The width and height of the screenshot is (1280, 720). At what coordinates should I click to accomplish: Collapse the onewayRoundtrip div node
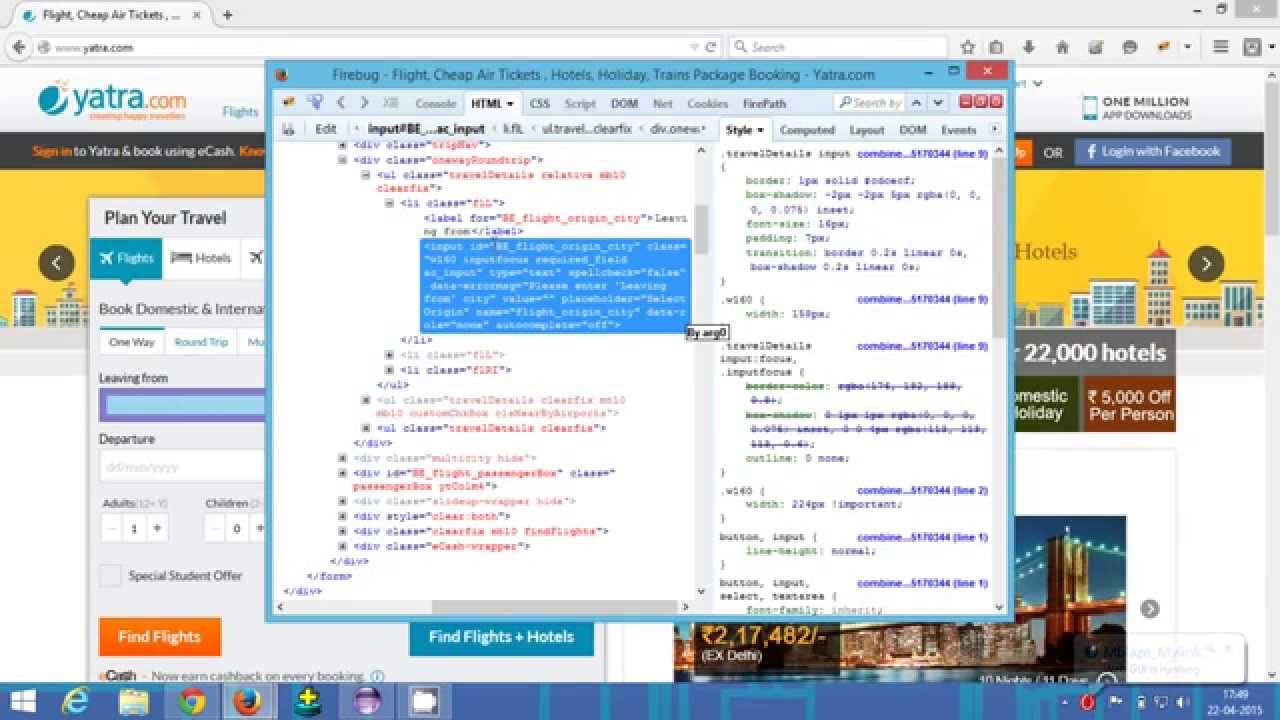click(x=342, y=159)
